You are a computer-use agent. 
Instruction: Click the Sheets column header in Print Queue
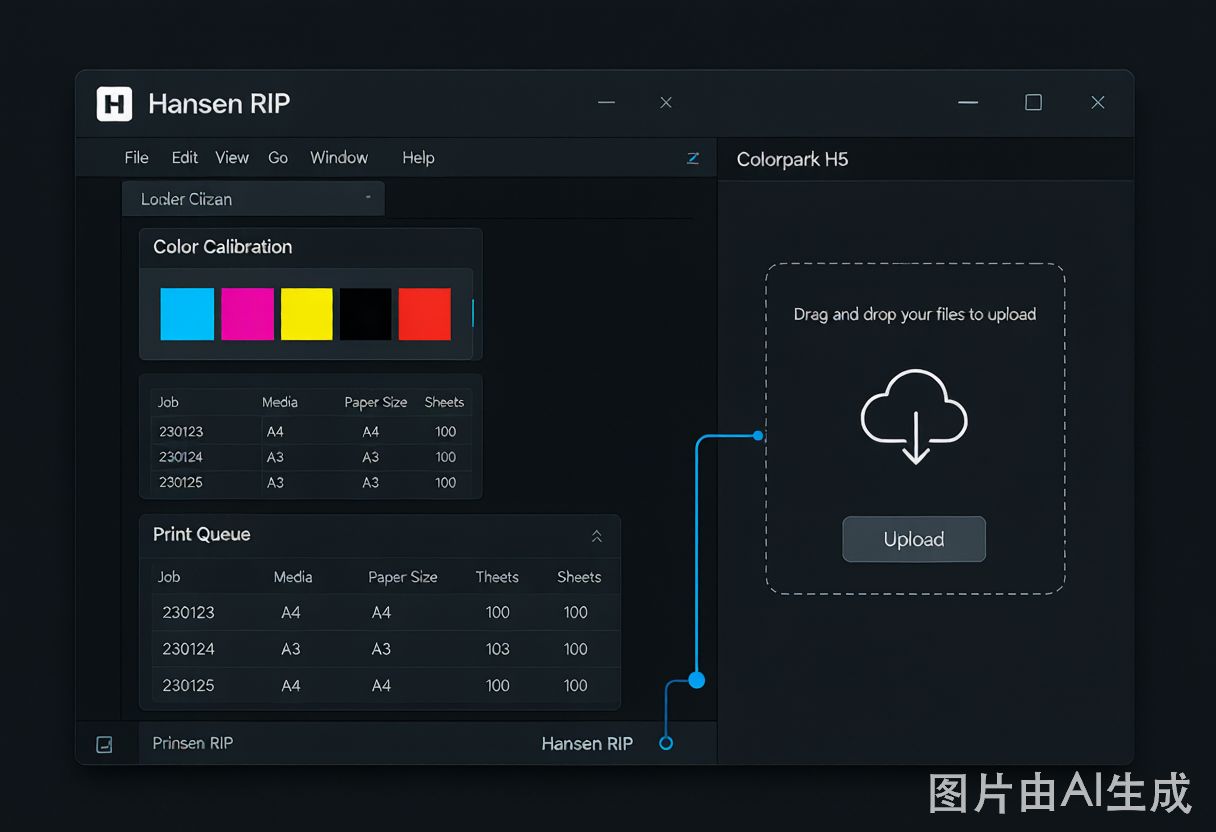coord(579,577)
